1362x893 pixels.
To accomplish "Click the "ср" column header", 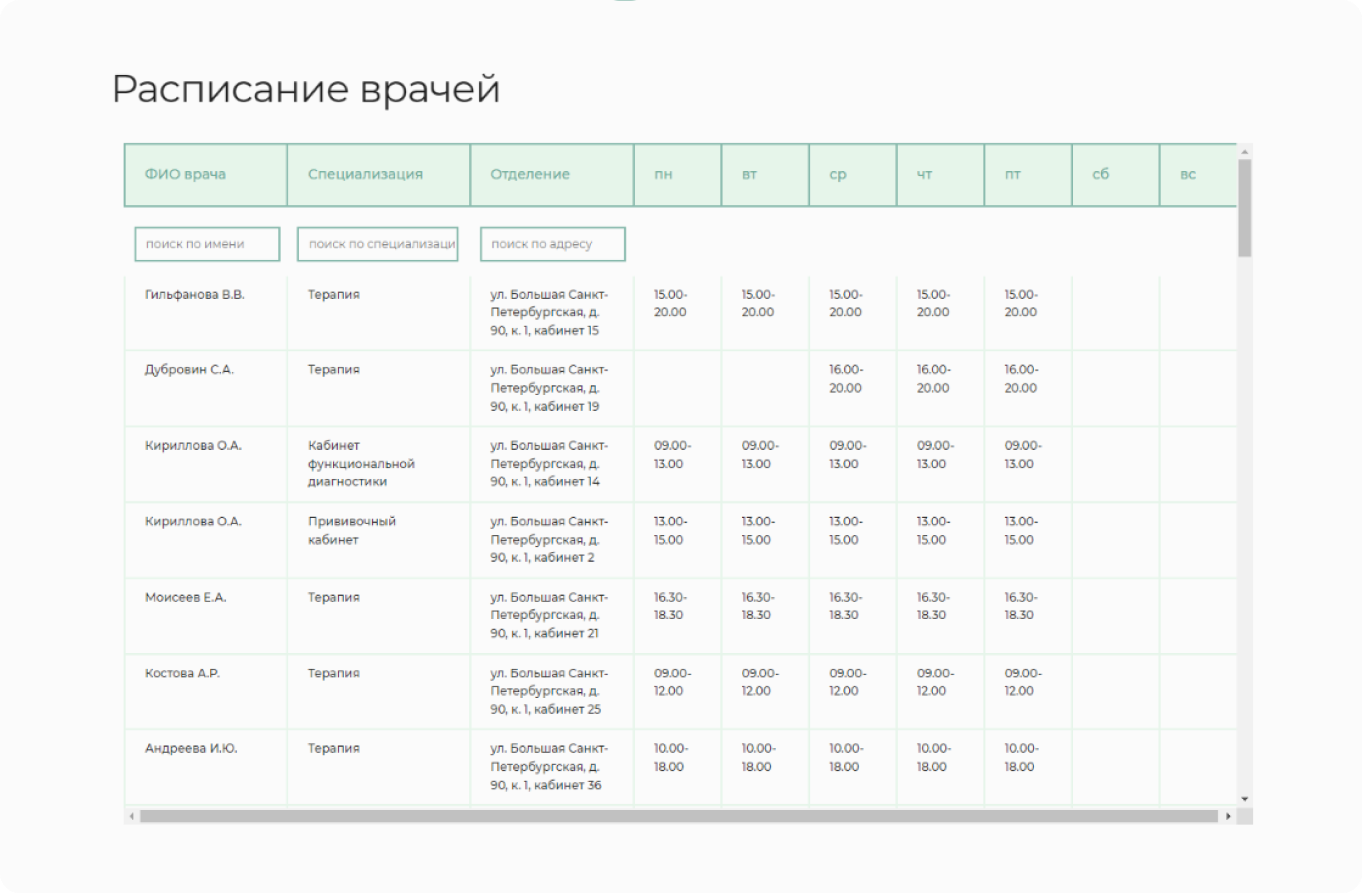I will (x=853, y=175).
